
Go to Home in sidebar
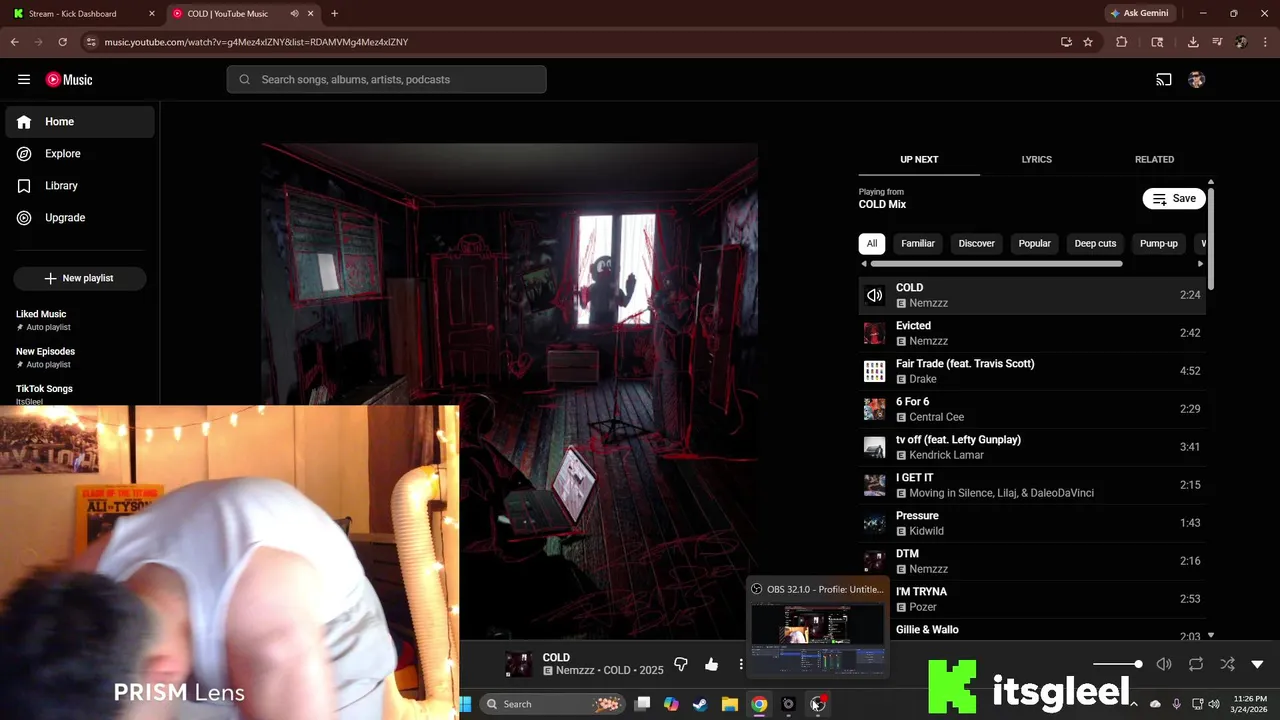coord(80,122)
